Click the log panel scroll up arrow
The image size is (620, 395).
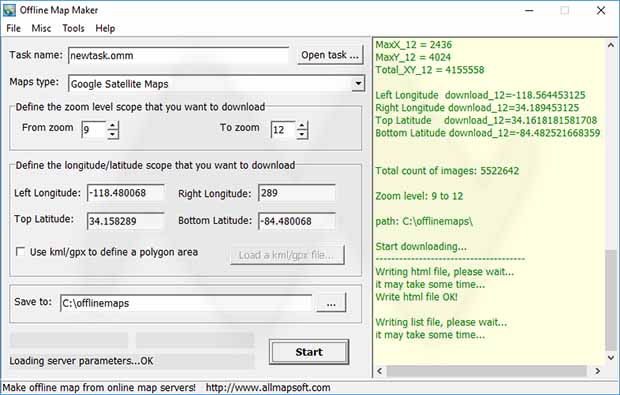pyautogui.click(x=611, y=45)
